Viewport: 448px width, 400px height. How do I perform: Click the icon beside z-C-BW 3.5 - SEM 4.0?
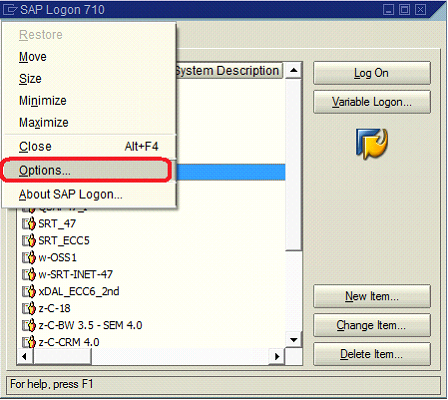pos(29,325)
